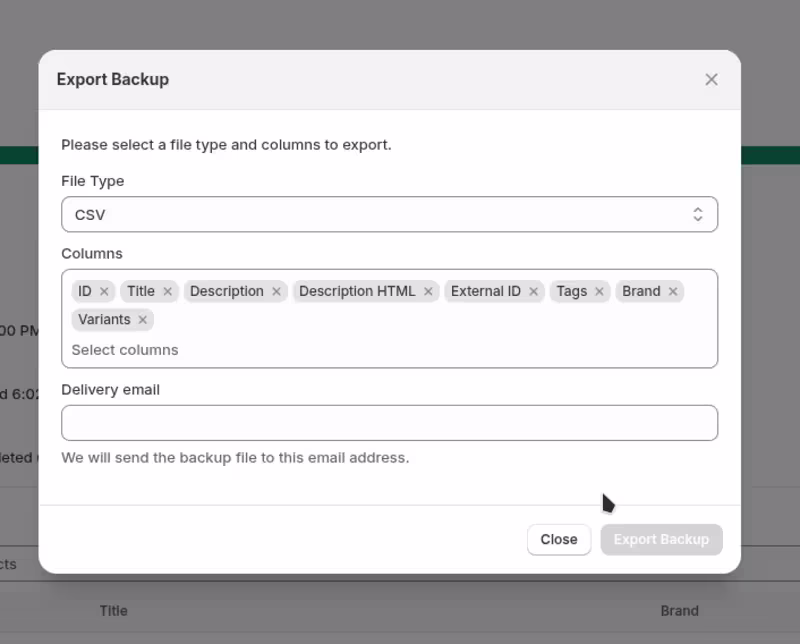Remove the Tags column chip
The image size is (800, 644).
pyautogui.click(x=599, y=291)
